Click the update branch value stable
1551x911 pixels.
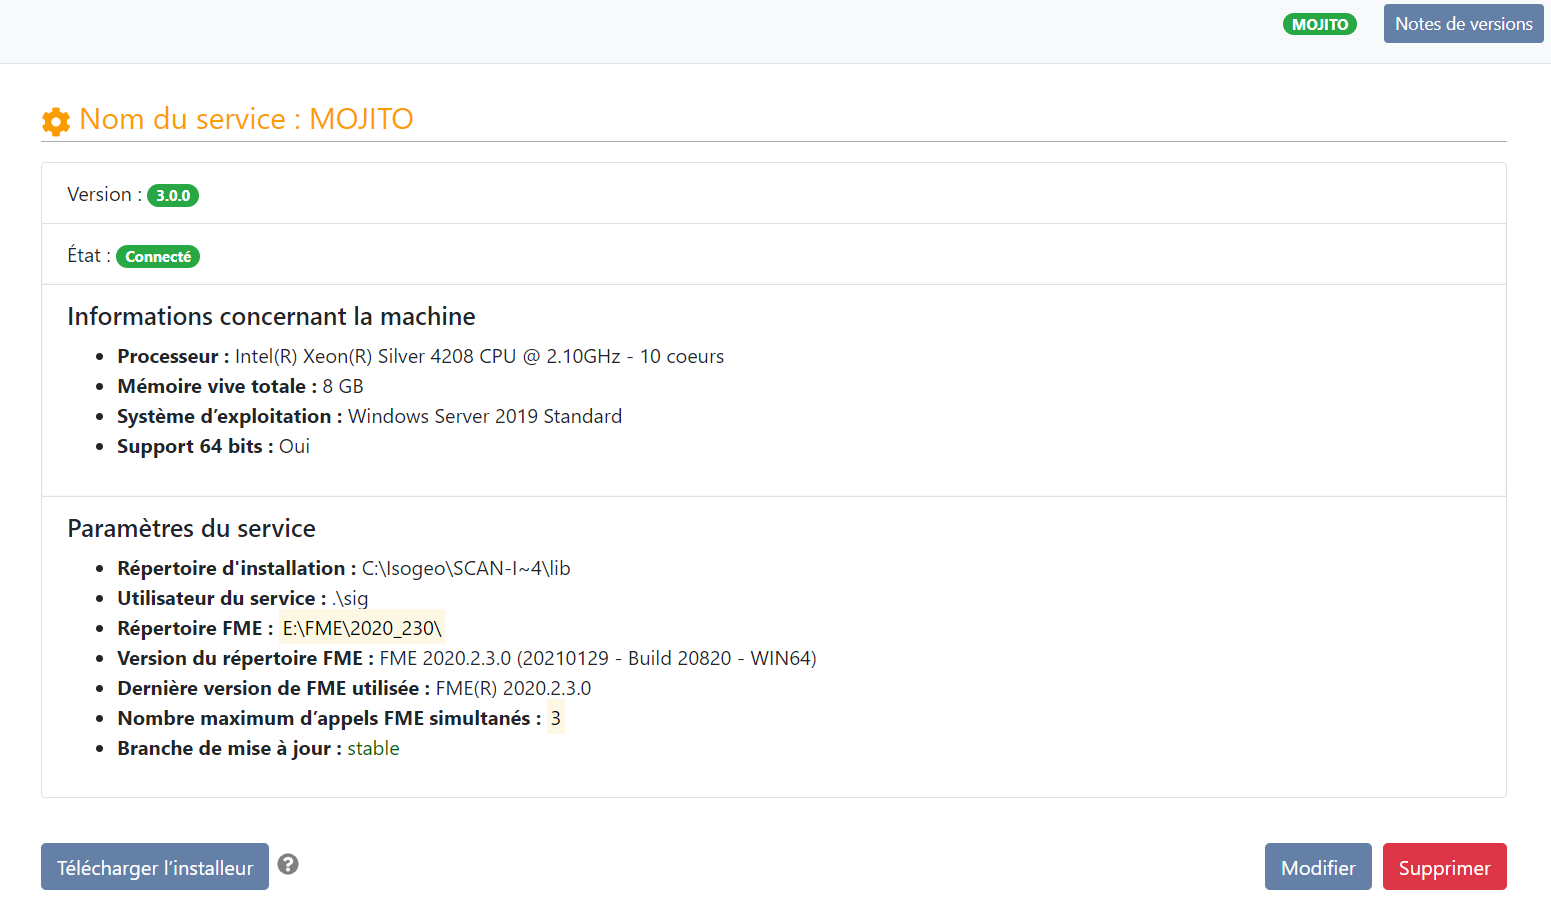coord(373,748)
